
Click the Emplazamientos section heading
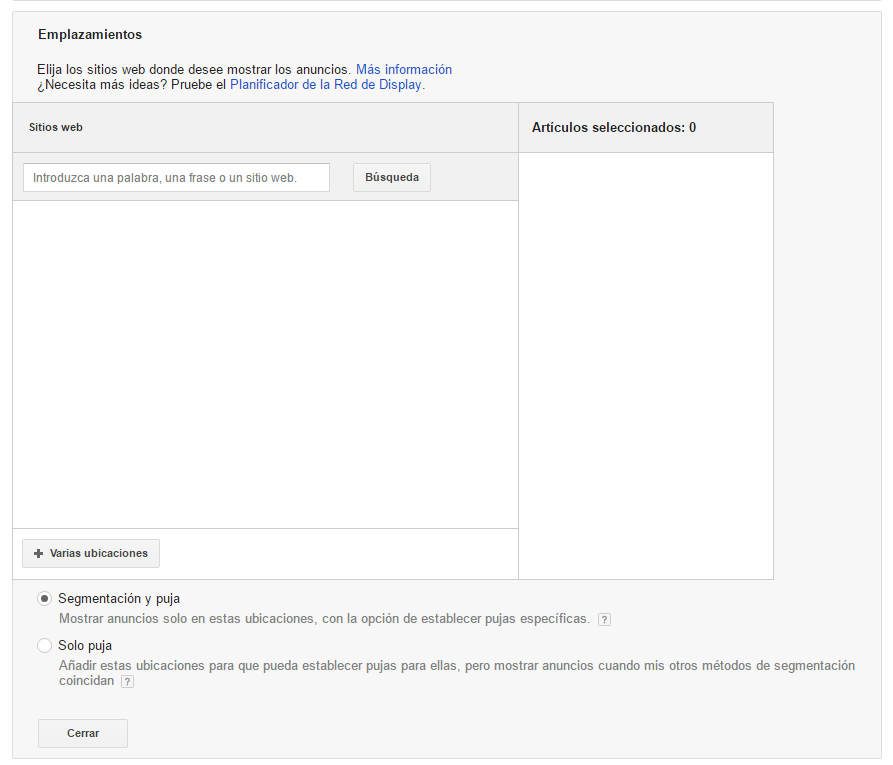(90, 35)
